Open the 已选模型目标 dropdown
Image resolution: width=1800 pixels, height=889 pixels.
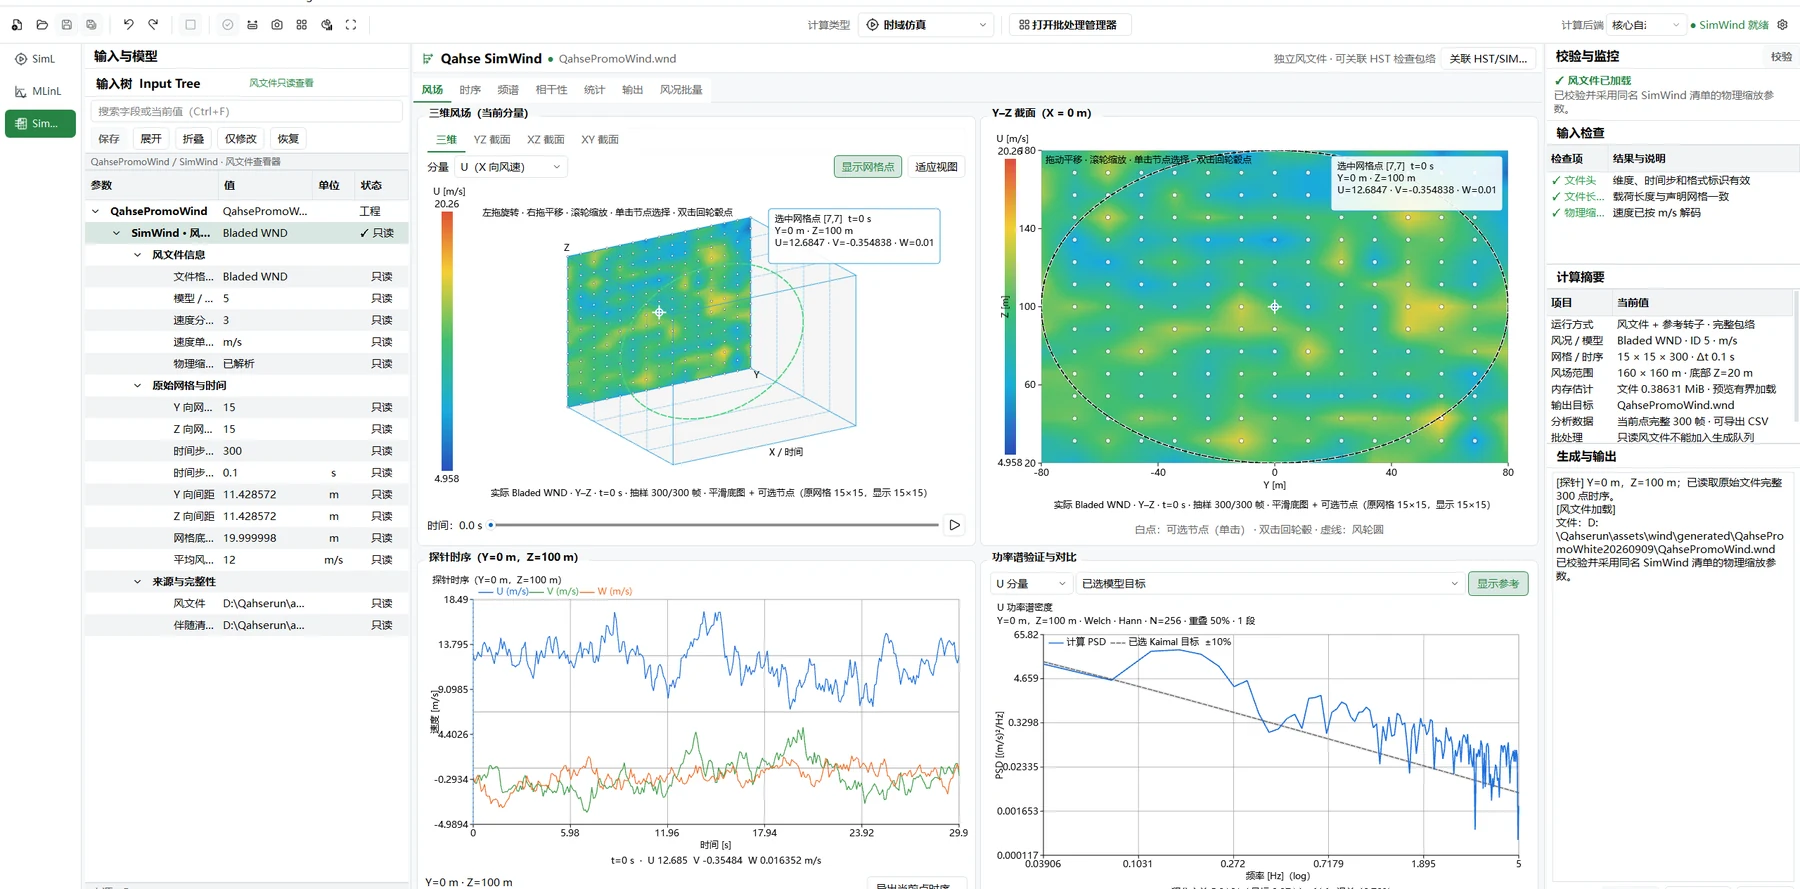click(x=1270, y=584)
